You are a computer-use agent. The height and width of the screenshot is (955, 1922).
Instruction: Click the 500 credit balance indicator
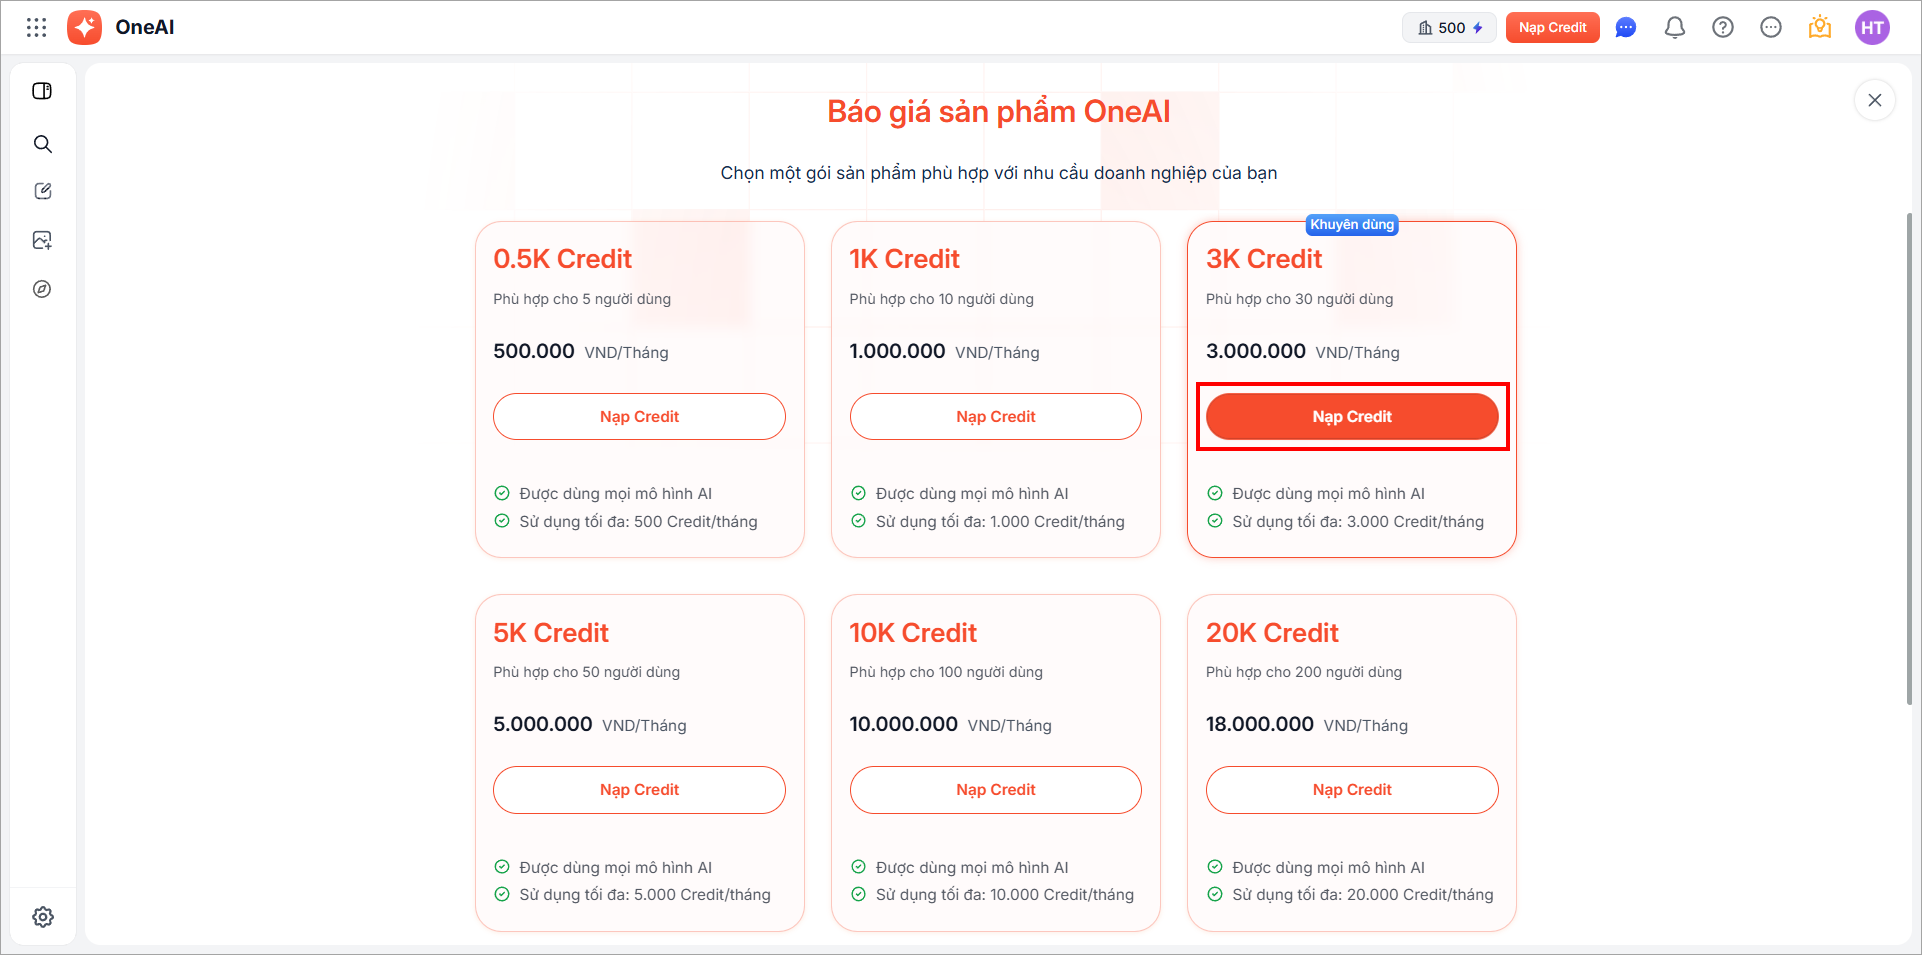(x=1449, y=28)
